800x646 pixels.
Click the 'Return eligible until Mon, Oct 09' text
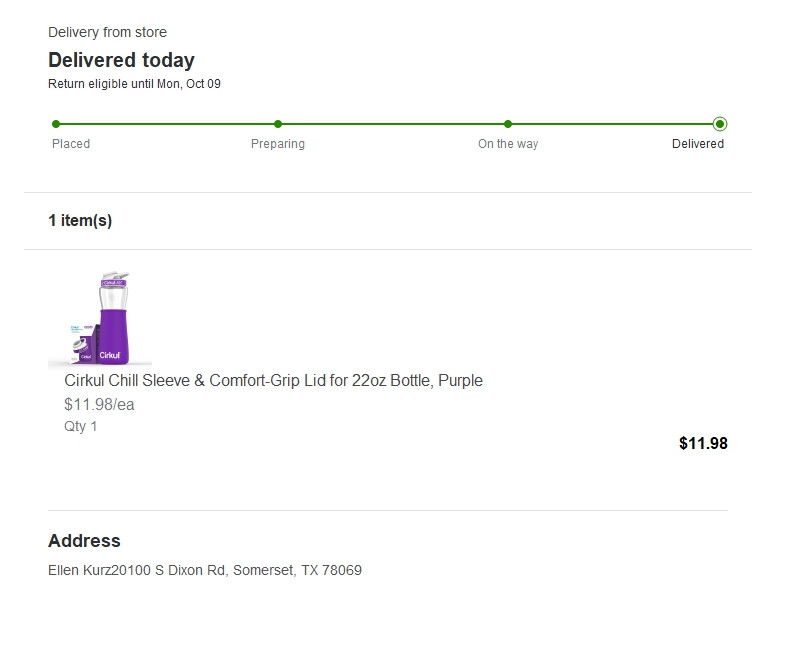pos(134,84)
